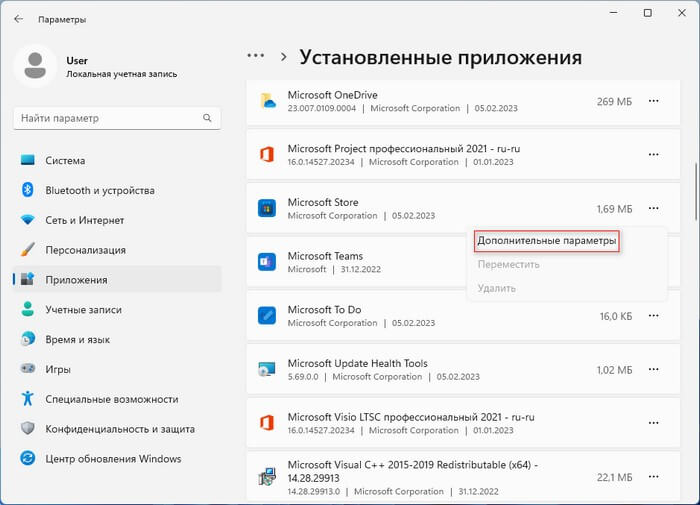The width and height of the screenshot is (700, 505).
Task: Open the options menu for Microsoft OneDrive
Action: [x=654, y=101]
